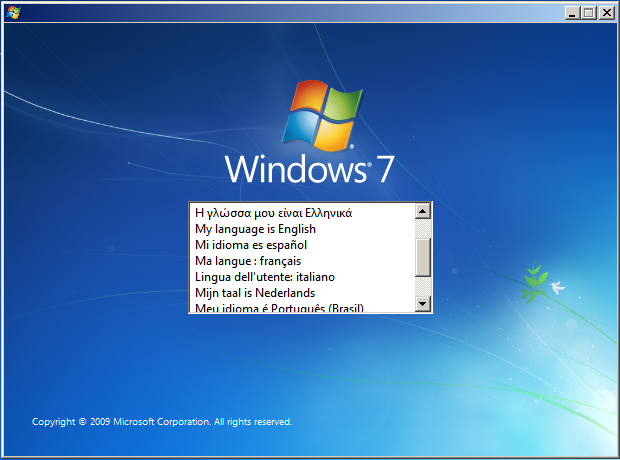
Task: Click the language list scrollbar thumb
Action: [x=423, y=257]
